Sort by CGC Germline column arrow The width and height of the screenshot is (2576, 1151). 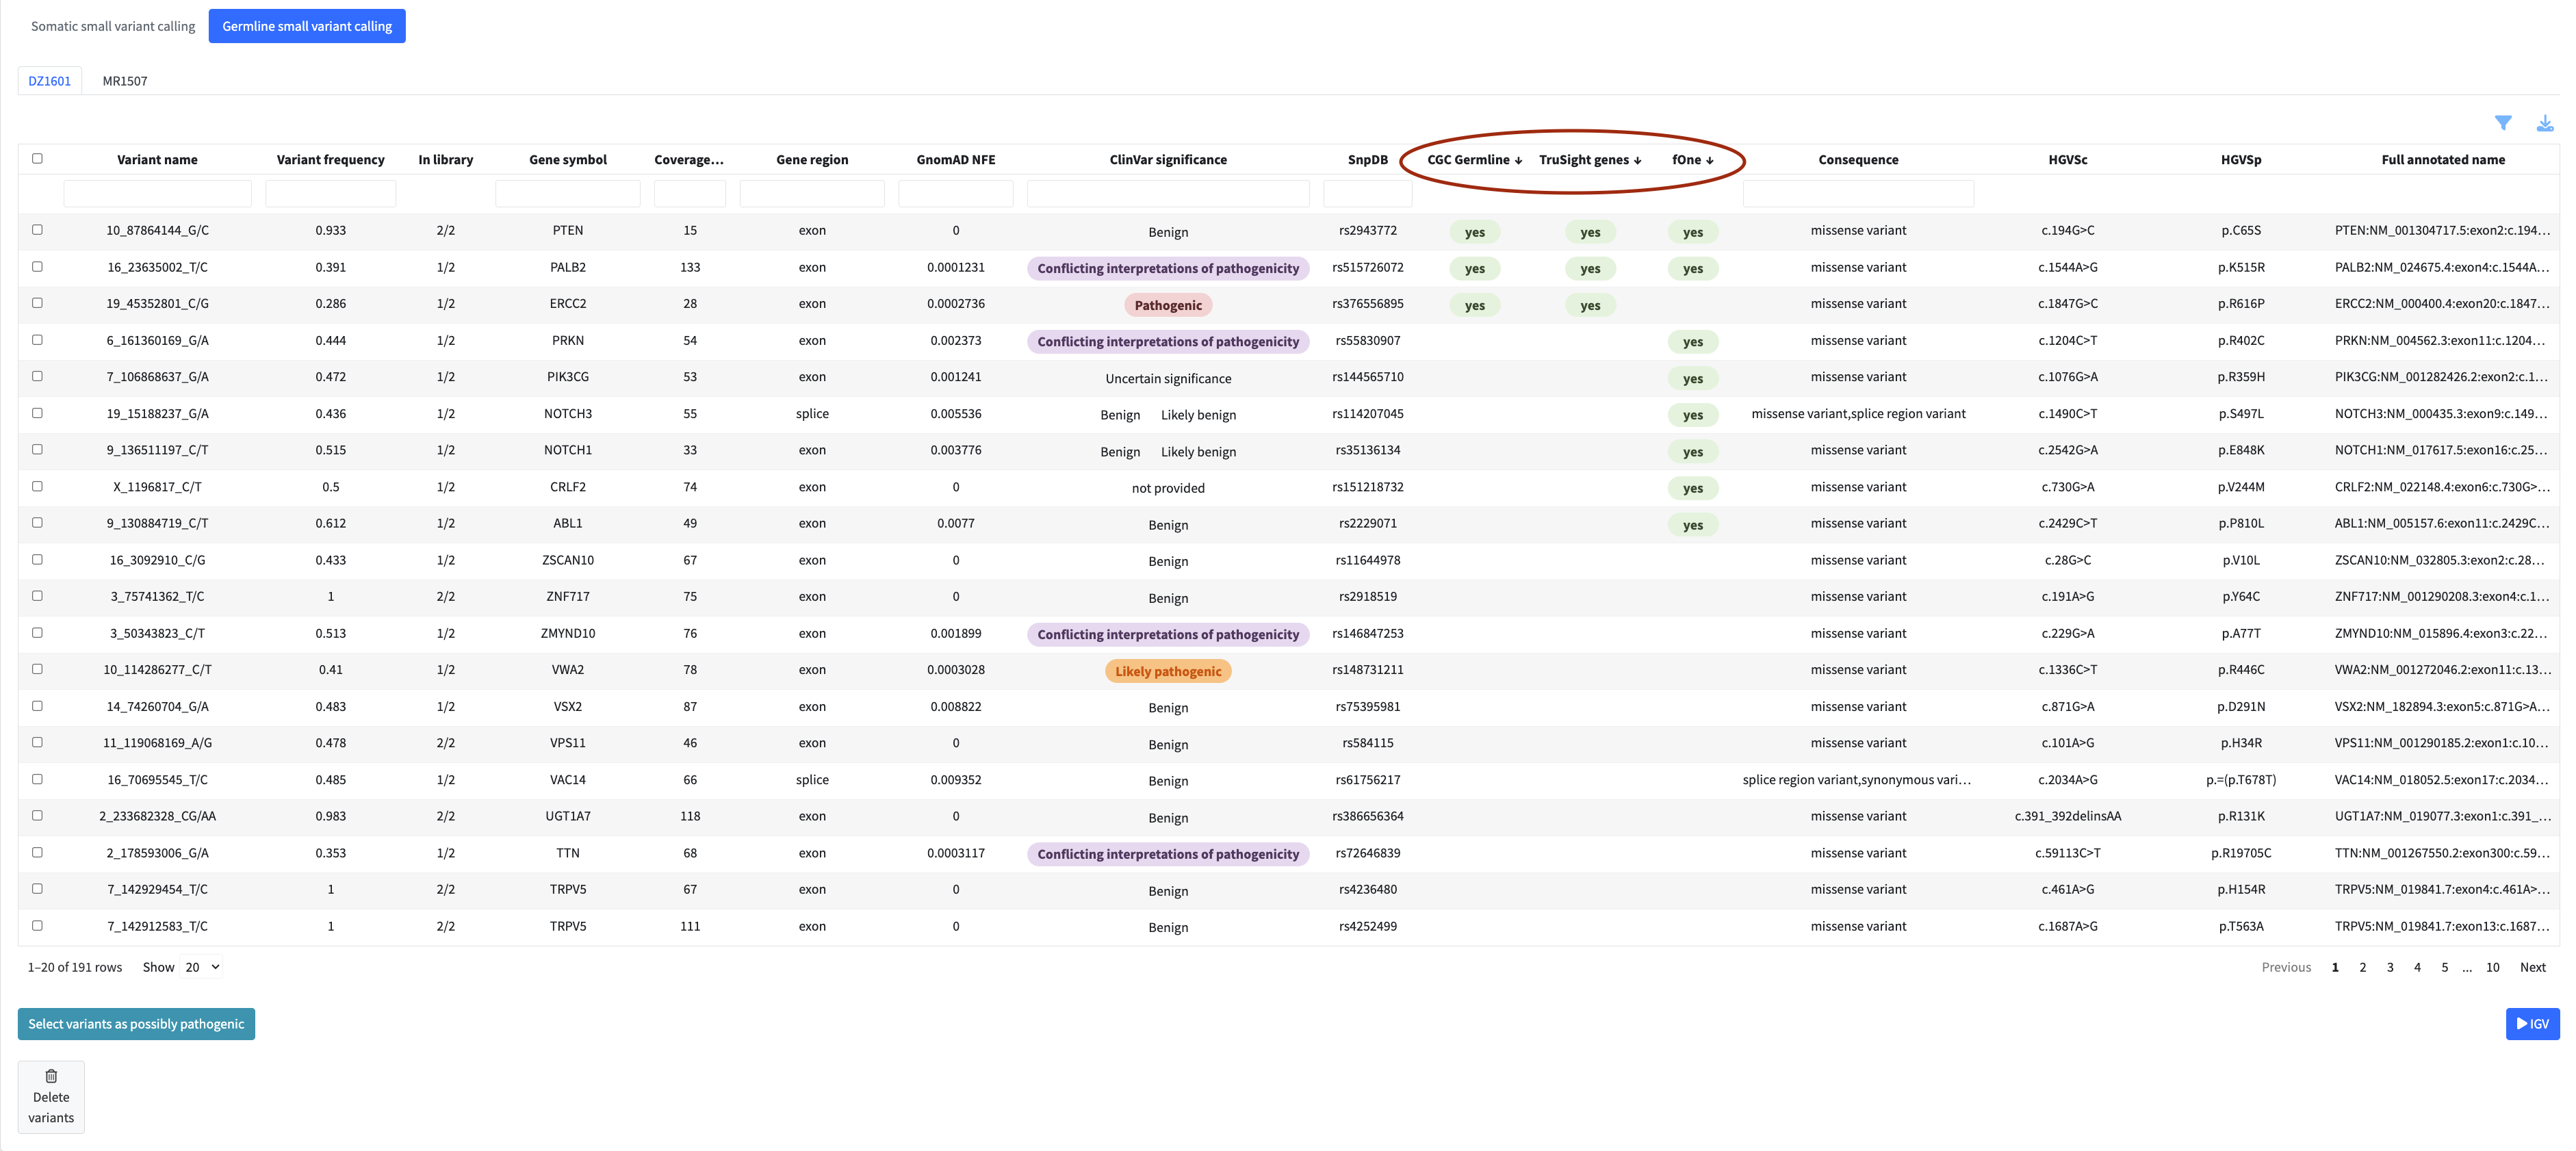point(1518,160)
